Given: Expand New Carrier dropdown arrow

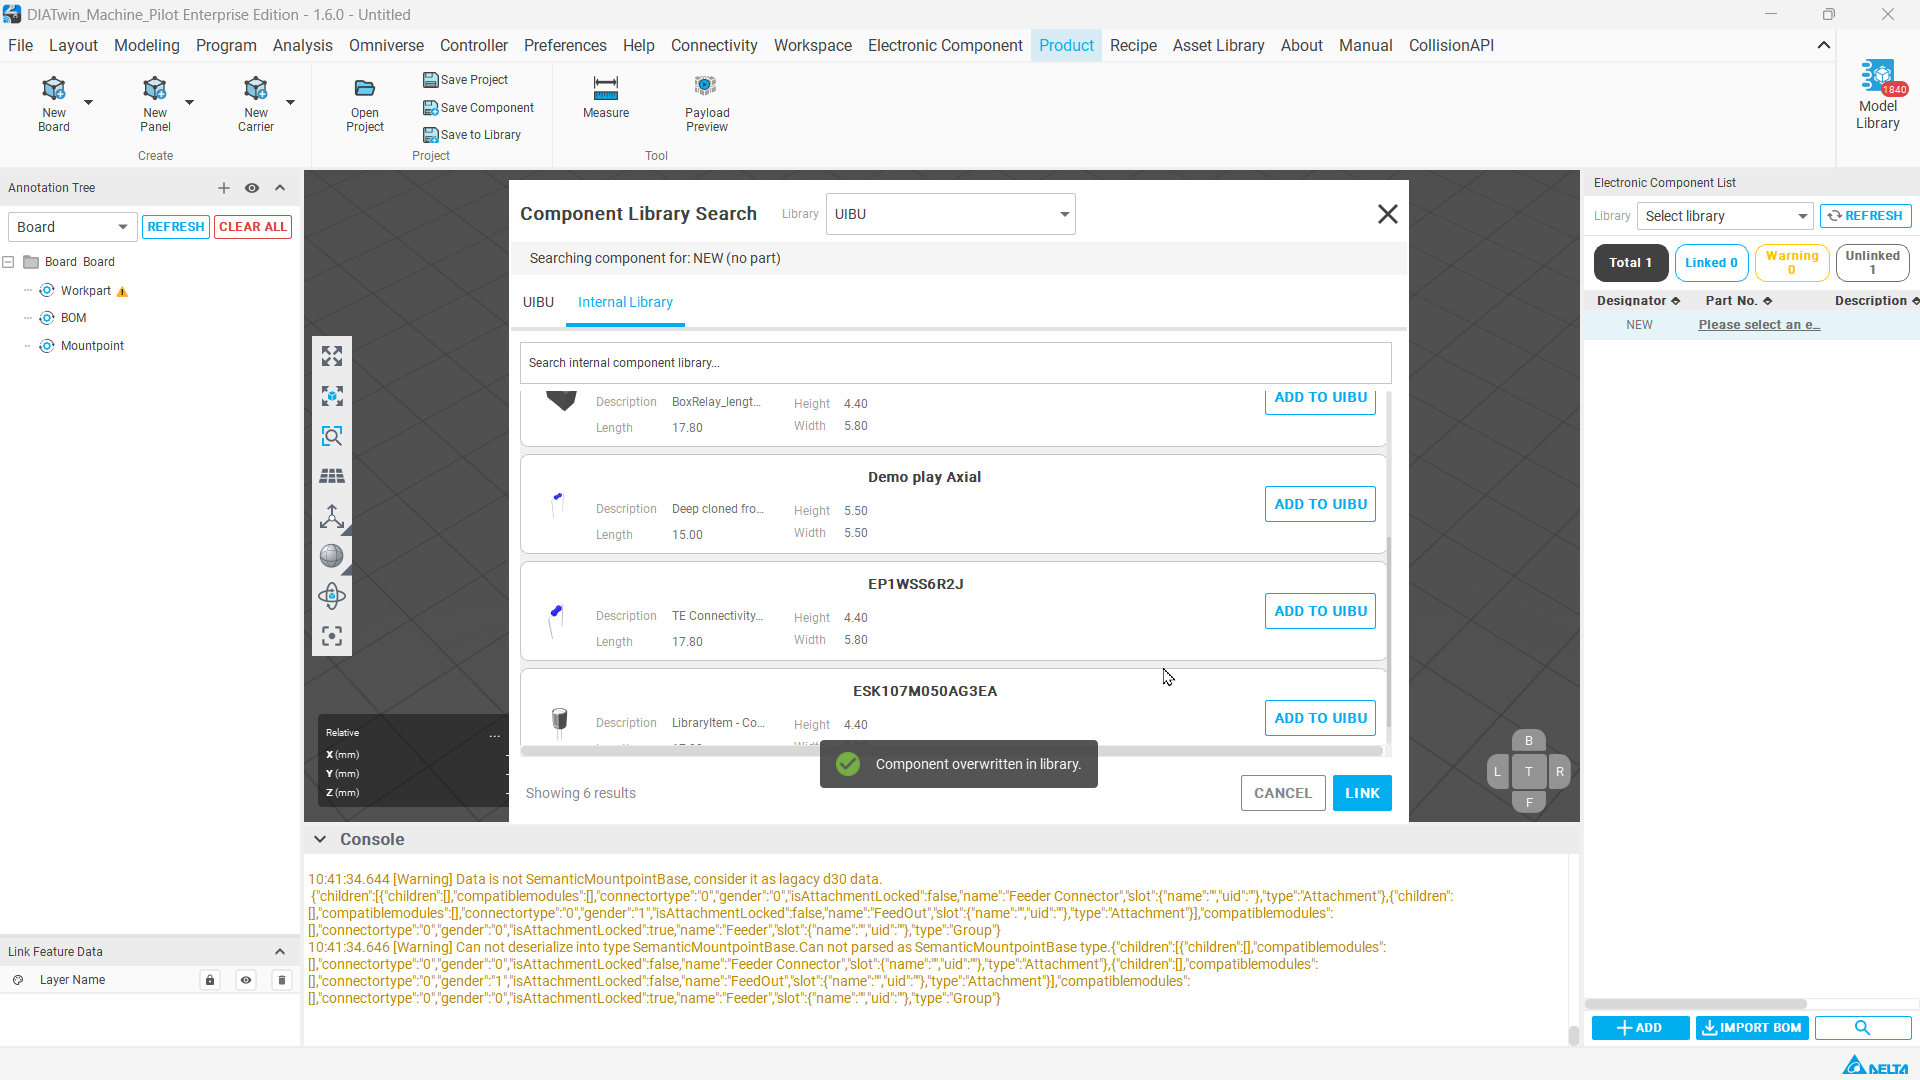Looking at the screenshot, I should click(x=290, y=102).
